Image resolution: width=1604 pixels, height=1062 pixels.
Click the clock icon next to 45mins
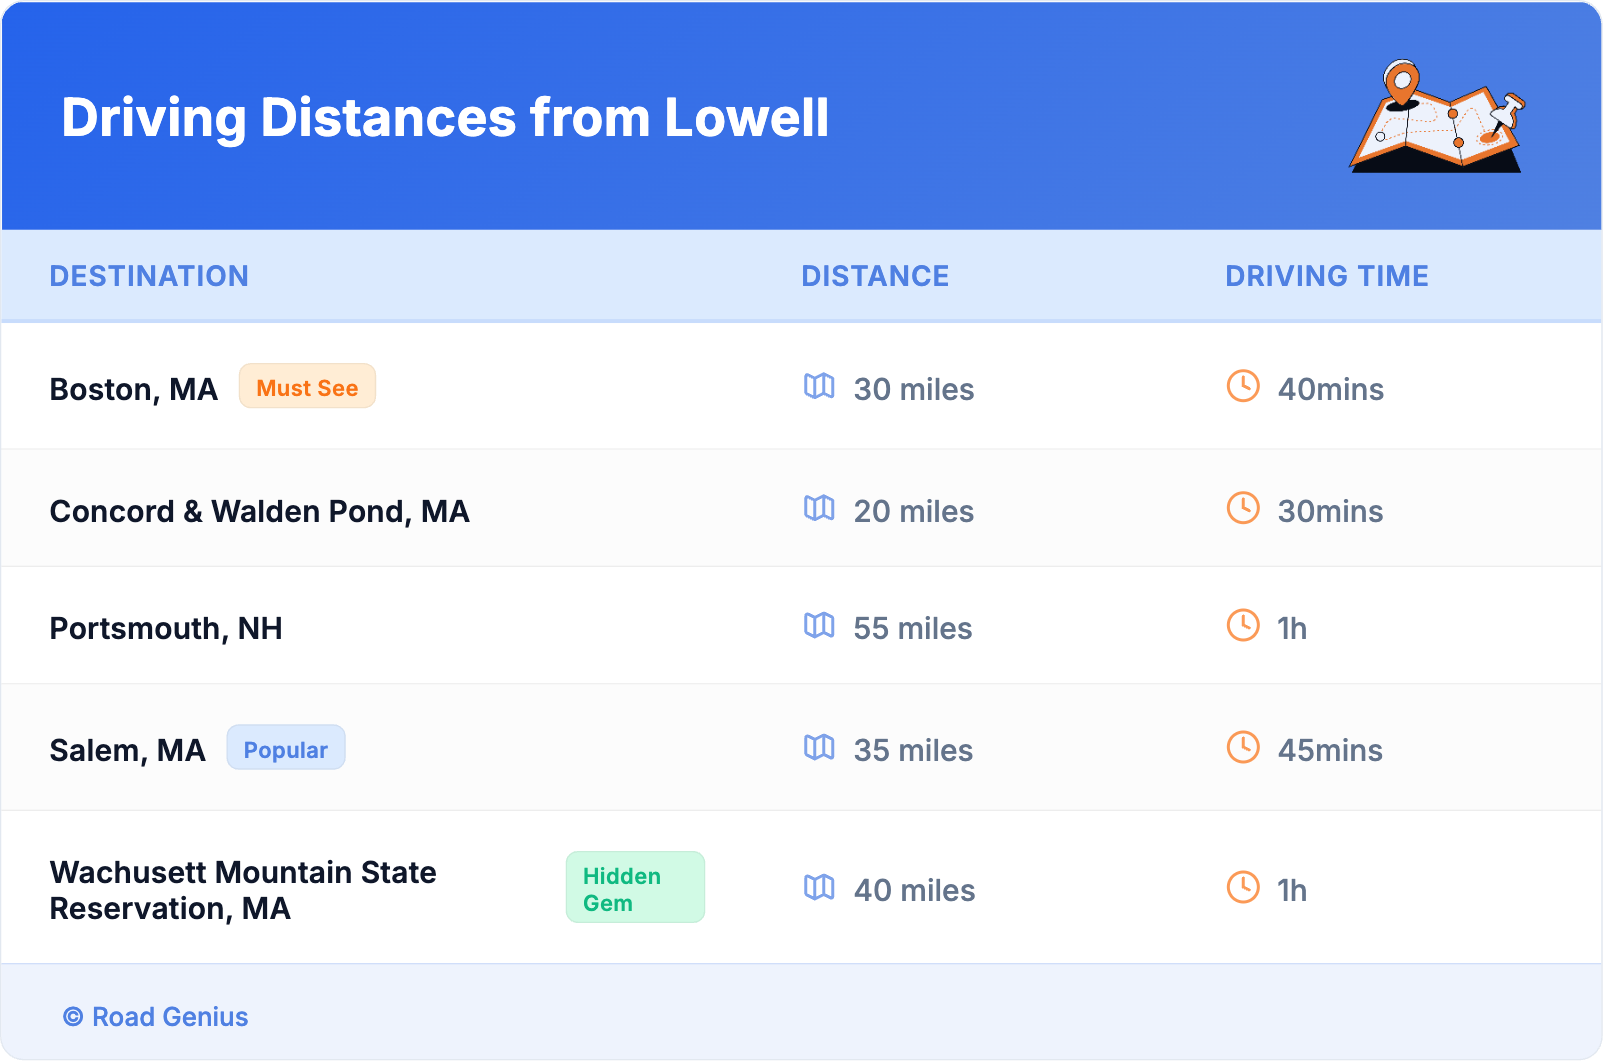(x=1243, y=748)
